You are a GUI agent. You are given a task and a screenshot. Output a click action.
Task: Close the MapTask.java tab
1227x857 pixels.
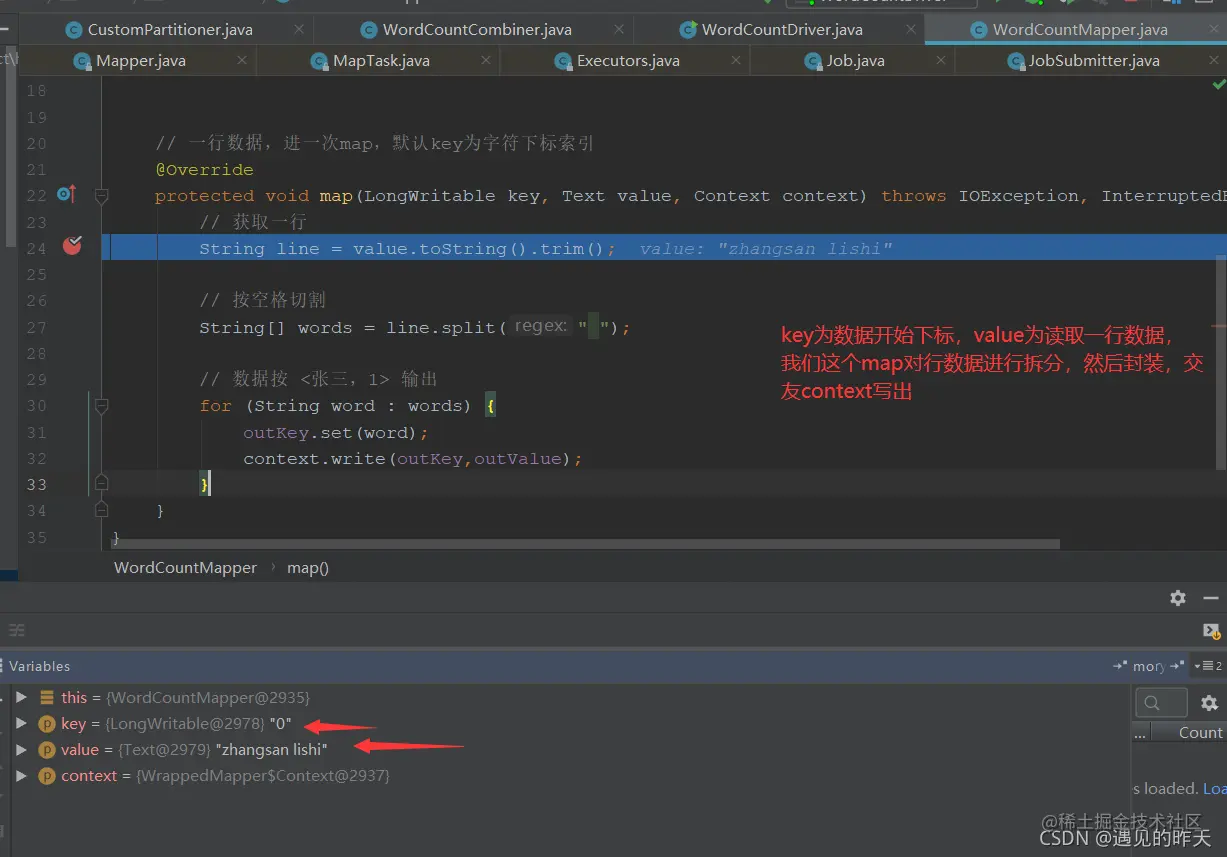[486, 61]
